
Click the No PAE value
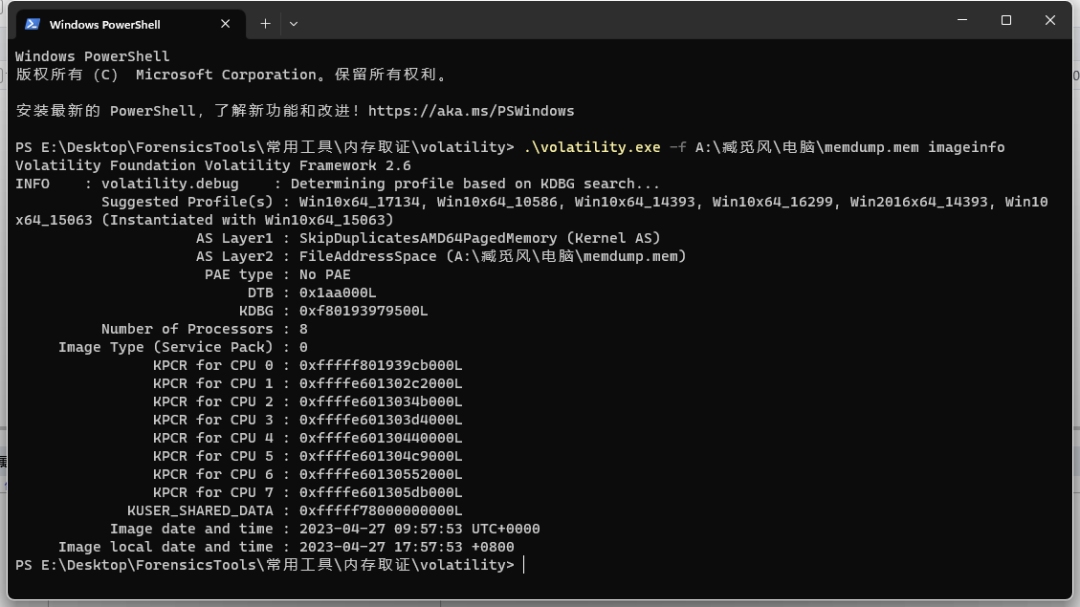[x=324, y=274]
